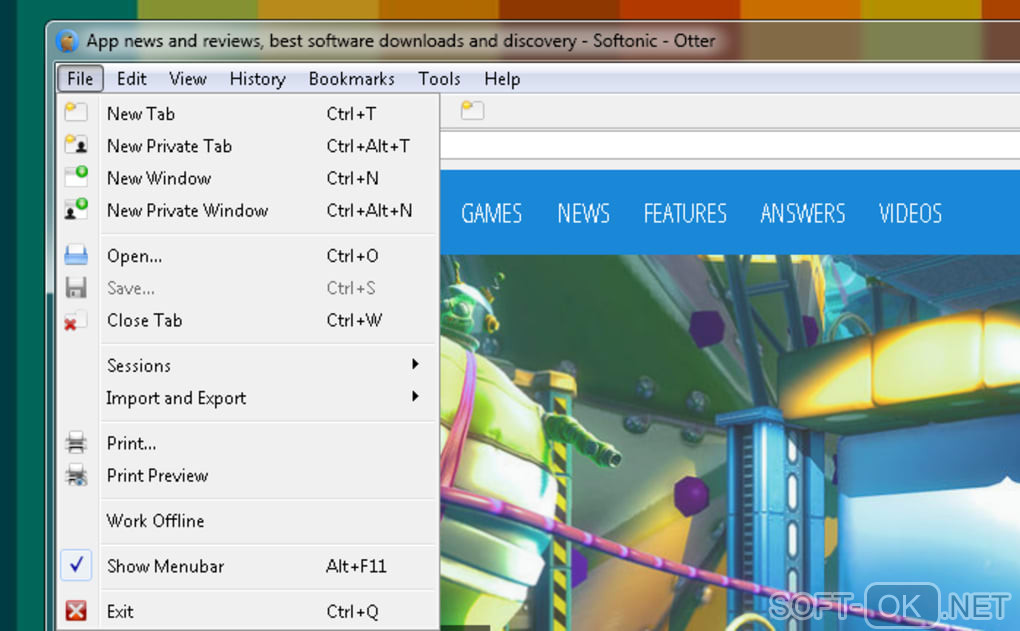Open the History menu
Viewport: 1020px width, 631px height.
(258, 79)
